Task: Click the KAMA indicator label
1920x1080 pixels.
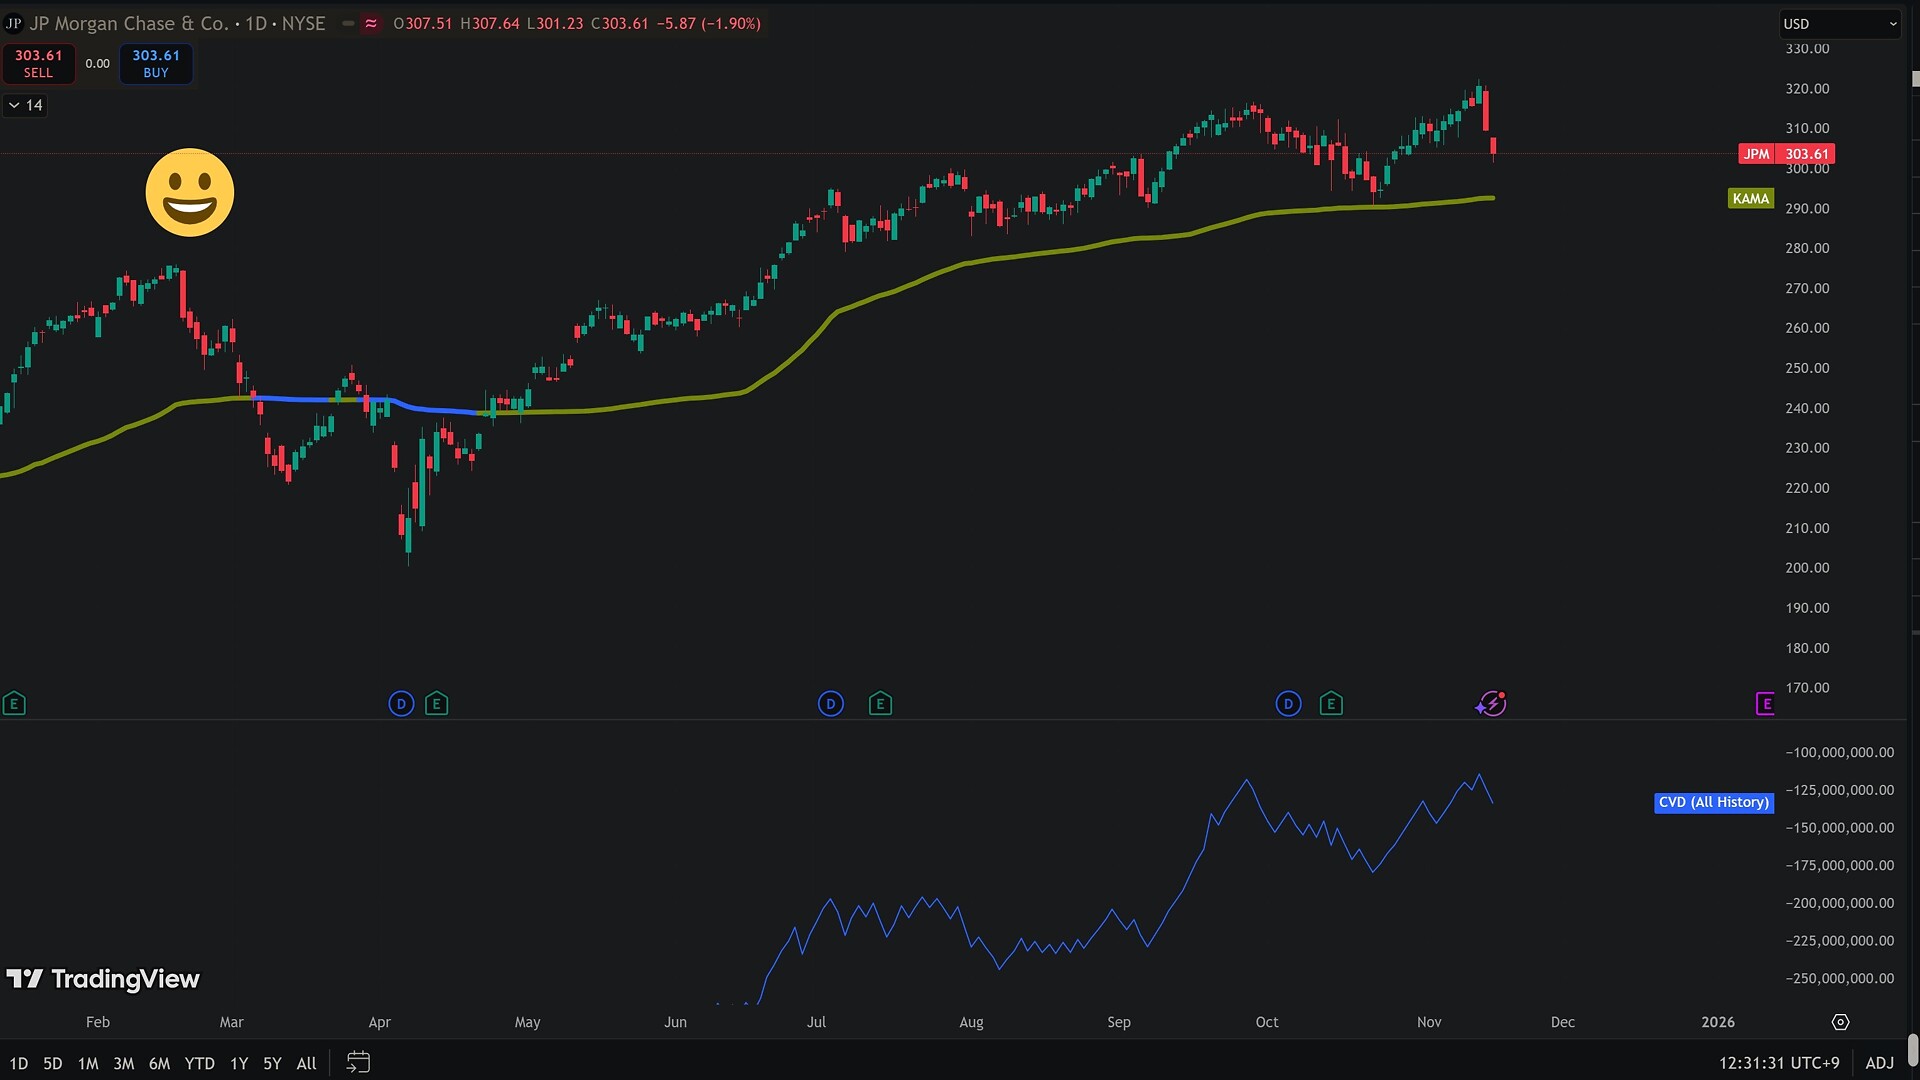Action: 1750,198
